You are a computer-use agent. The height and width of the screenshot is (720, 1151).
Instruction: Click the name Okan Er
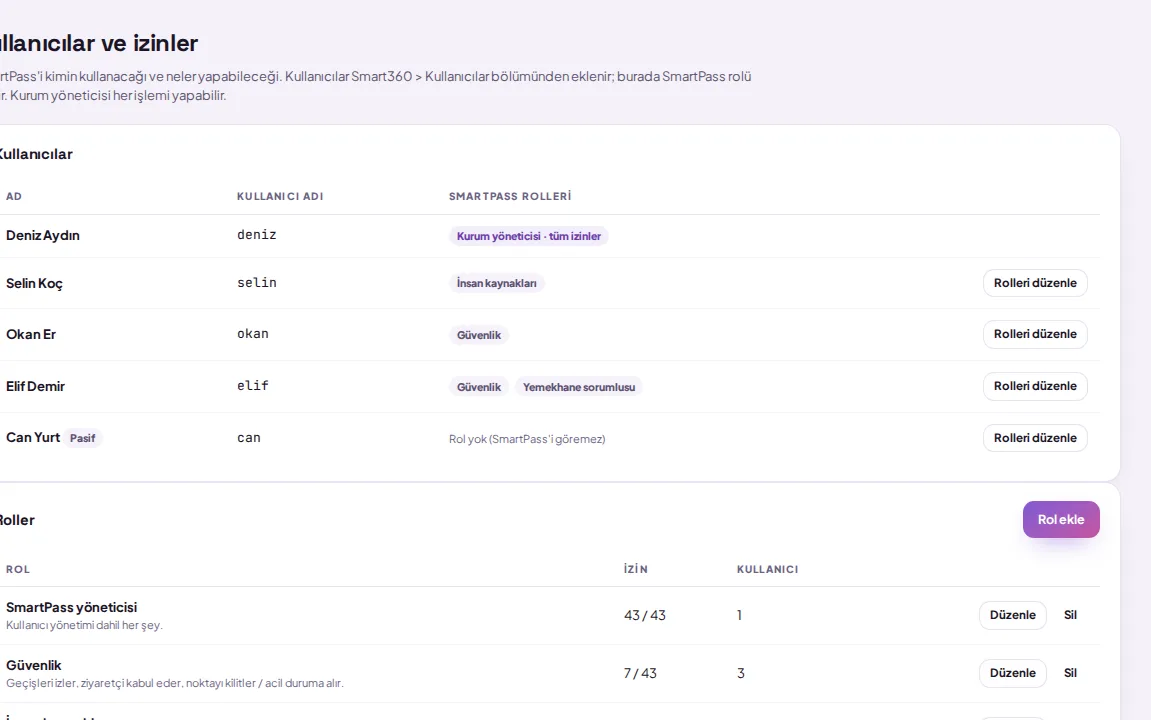(31, 334)
